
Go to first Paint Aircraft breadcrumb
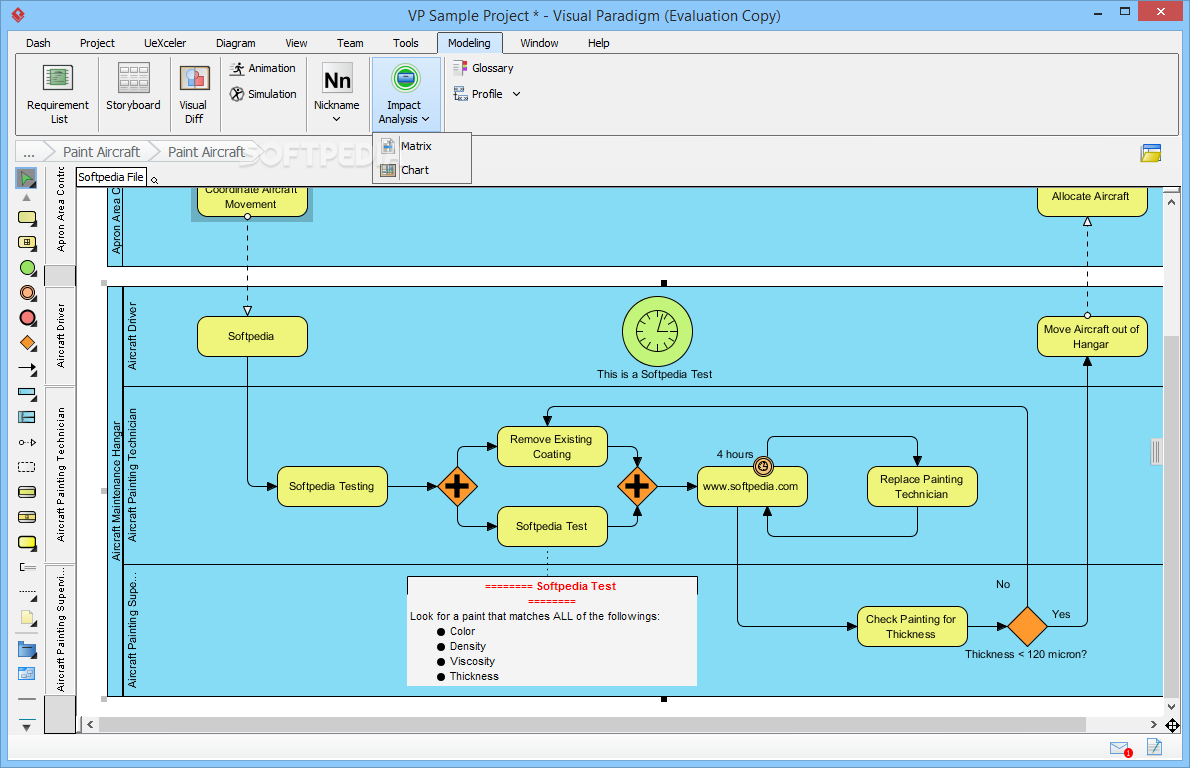coord(101,152)
